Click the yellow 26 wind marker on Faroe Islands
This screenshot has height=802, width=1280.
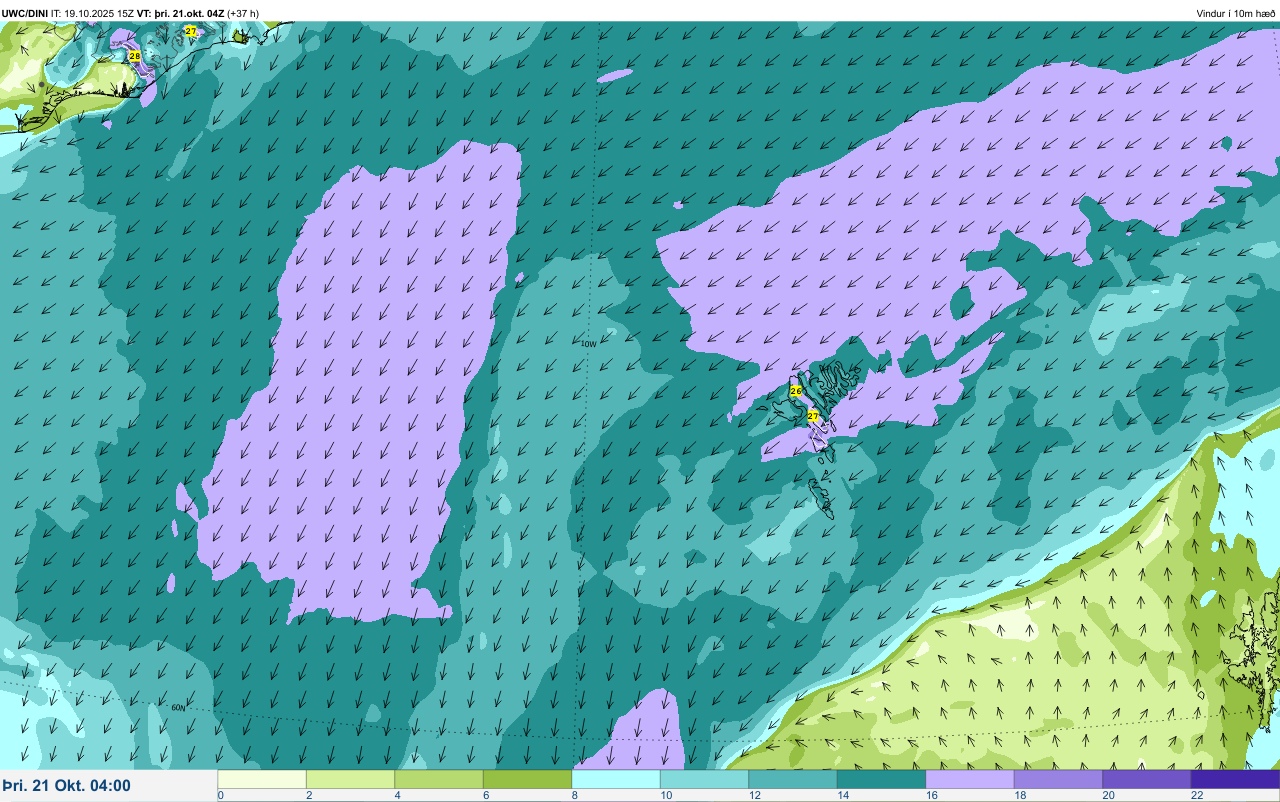click(796, 391)
